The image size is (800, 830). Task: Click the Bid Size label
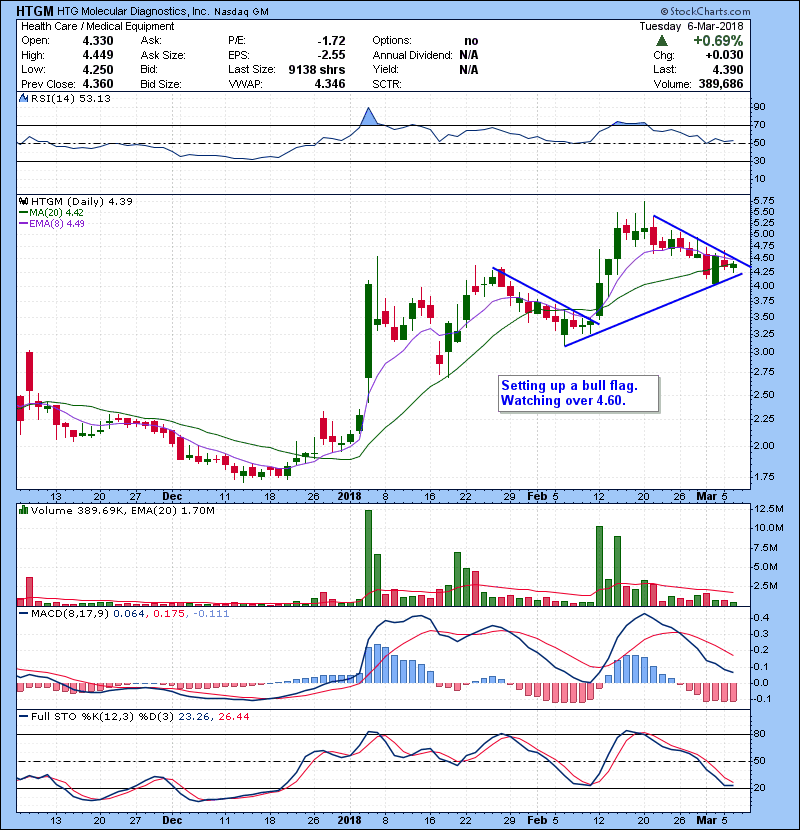pyautogui.click(x=161, y=84)
